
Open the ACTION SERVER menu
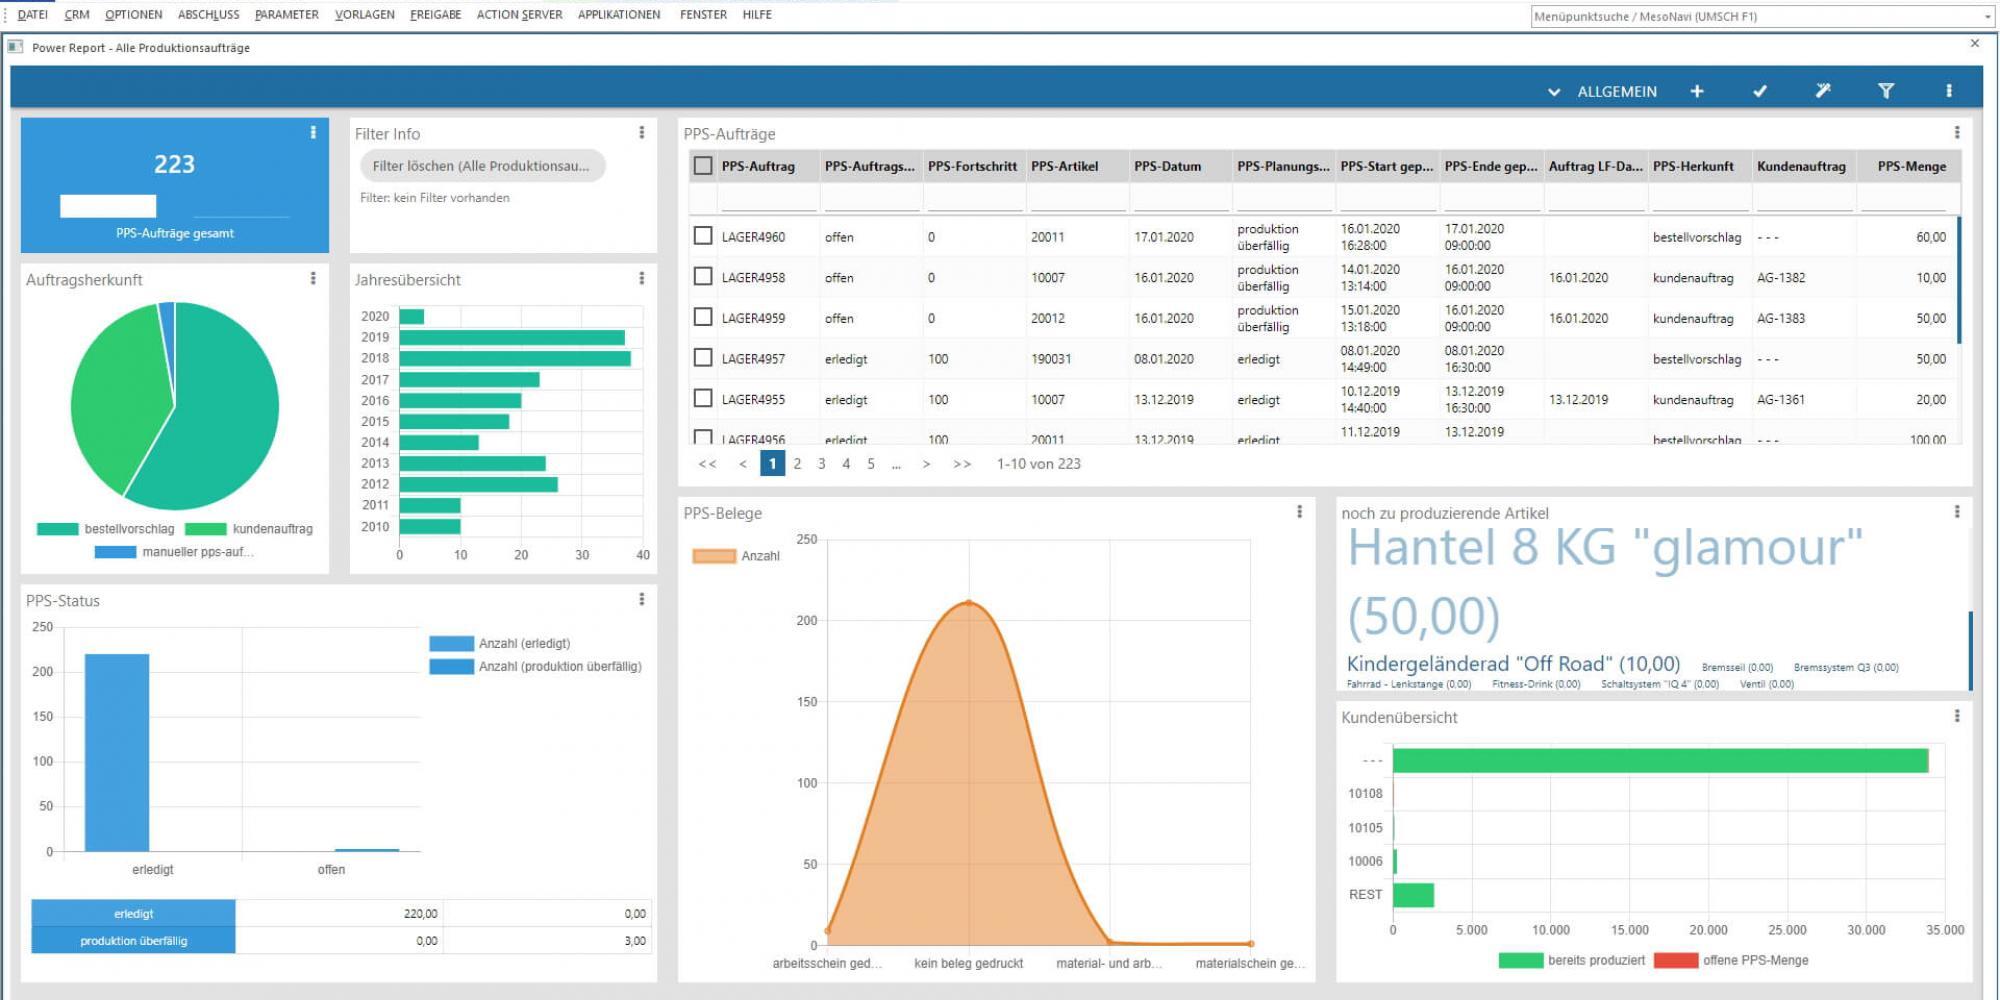(x=519, y=15)
